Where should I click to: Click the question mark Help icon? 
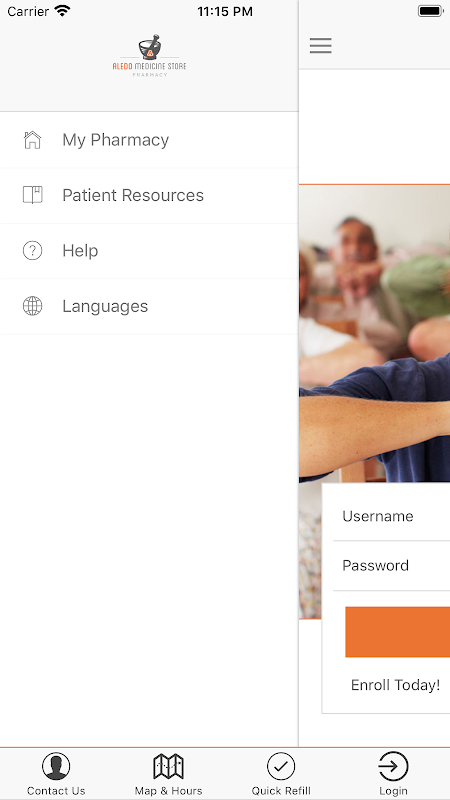[x=32, y=251]
